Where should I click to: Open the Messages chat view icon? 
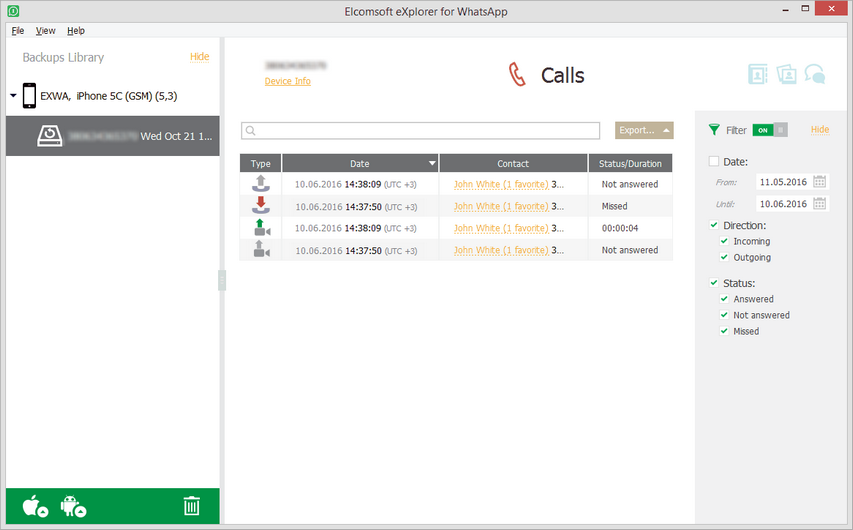(x=815, y=74)
